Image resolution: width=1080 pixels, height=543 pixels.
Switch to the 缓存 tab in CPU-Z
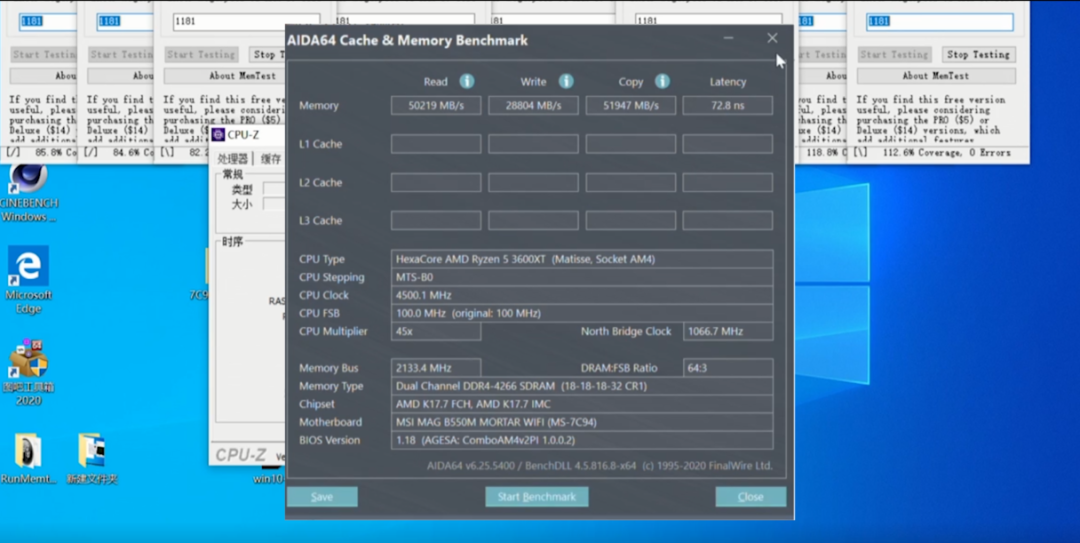coord(271,159)
